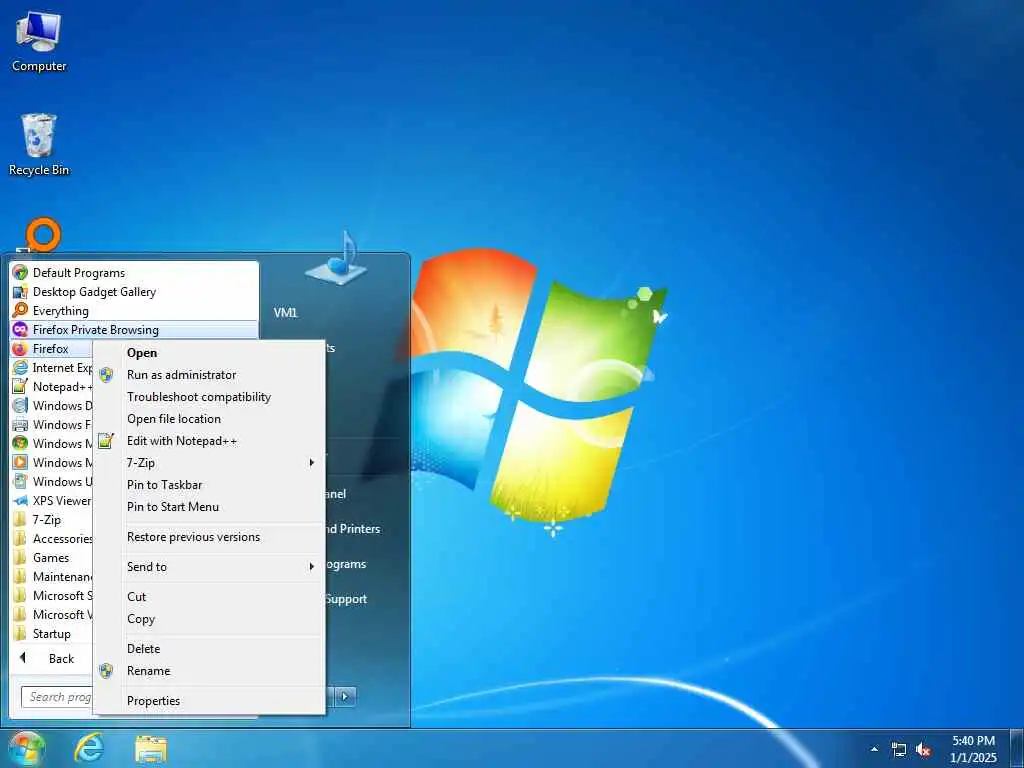
Task: Click the Internet Explorer icon in programs list
Action: pos(20,368)
